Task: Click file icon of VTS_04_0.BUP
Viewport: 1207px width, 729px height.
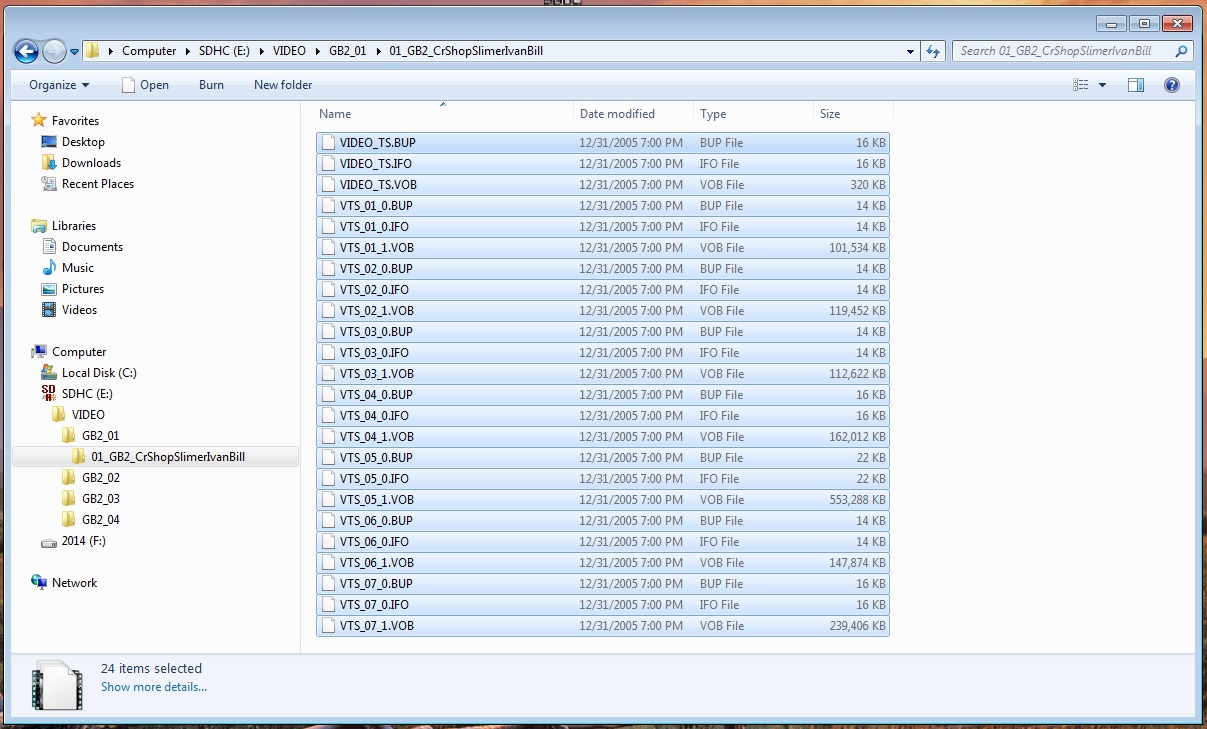Action: (328, 395)
